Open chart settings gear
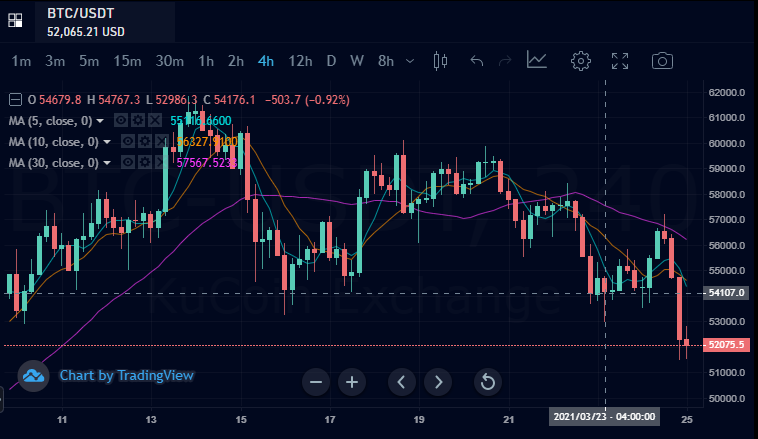758x439 pixels. click(x=581, y=61)
